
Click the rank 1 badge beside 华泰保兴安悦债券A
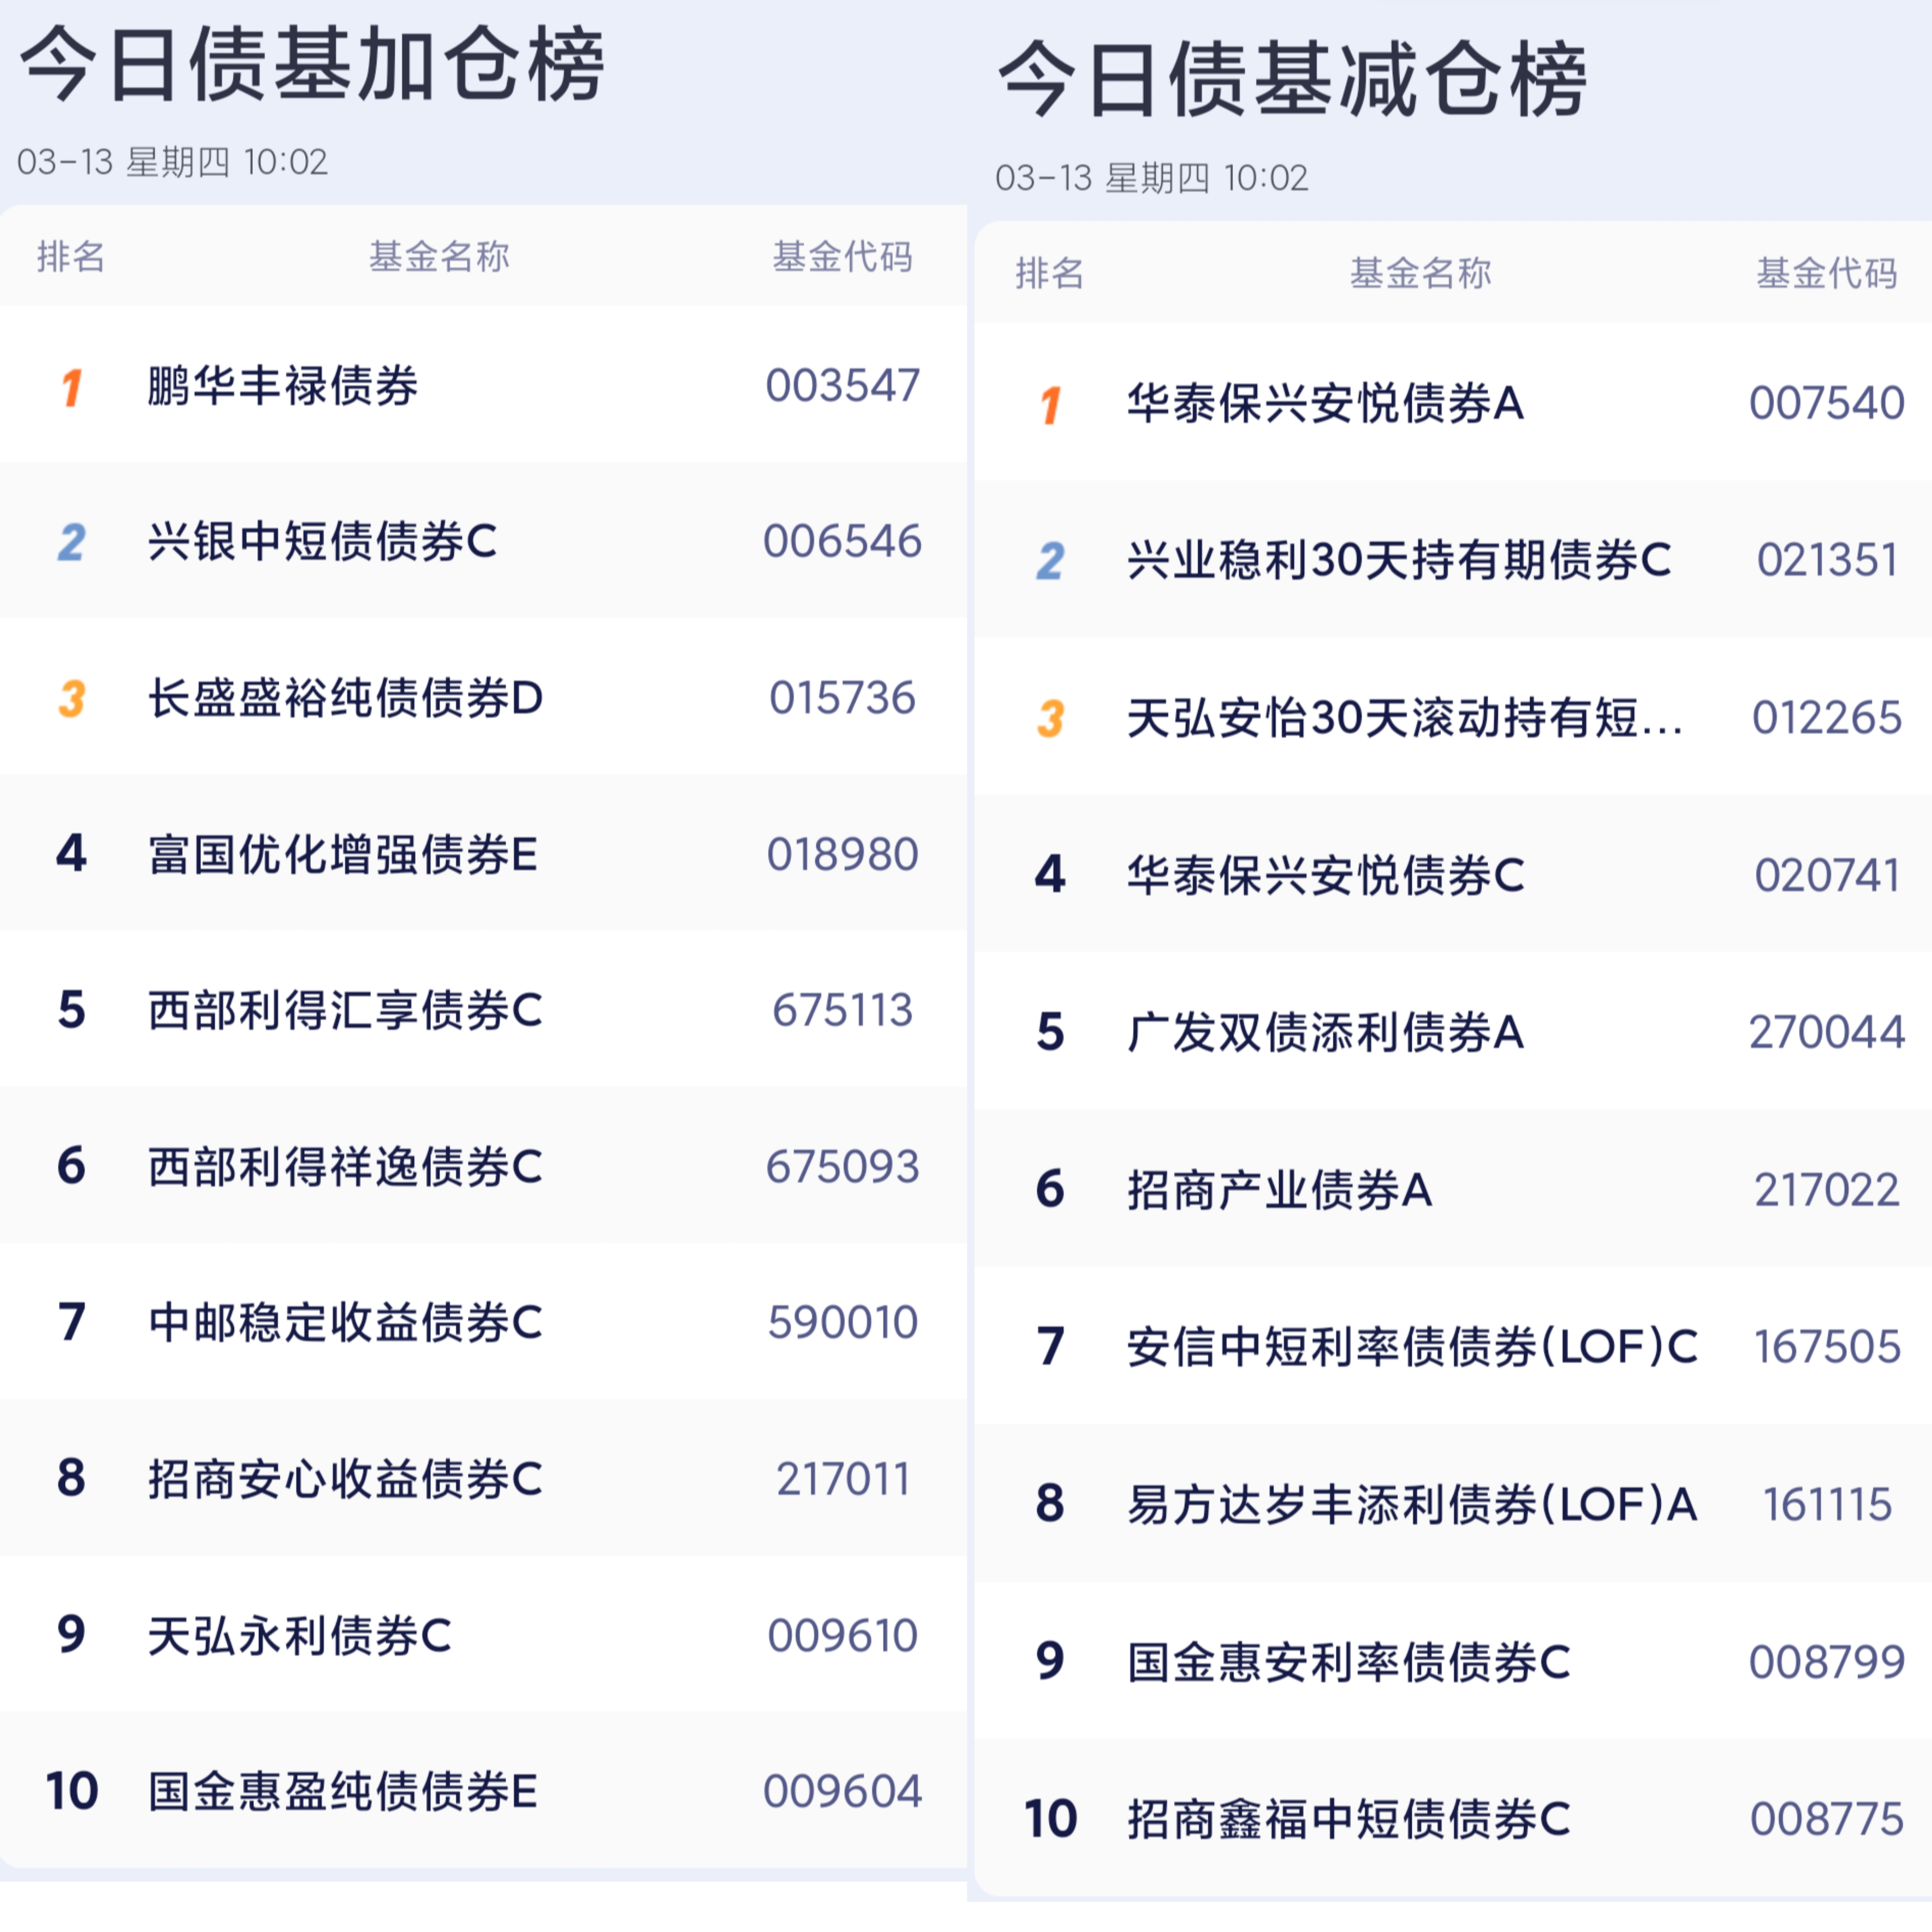pos(1049,405)
